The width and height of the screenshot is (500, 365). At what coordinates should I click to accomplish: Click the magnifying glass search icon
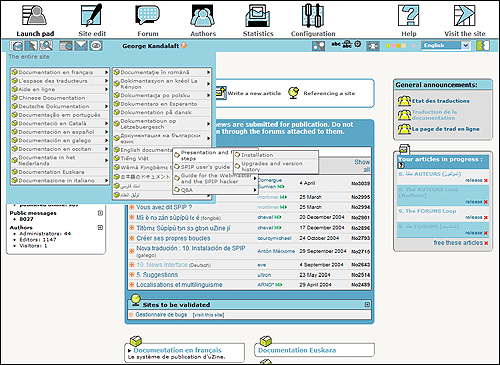click(x=46, y=45)
